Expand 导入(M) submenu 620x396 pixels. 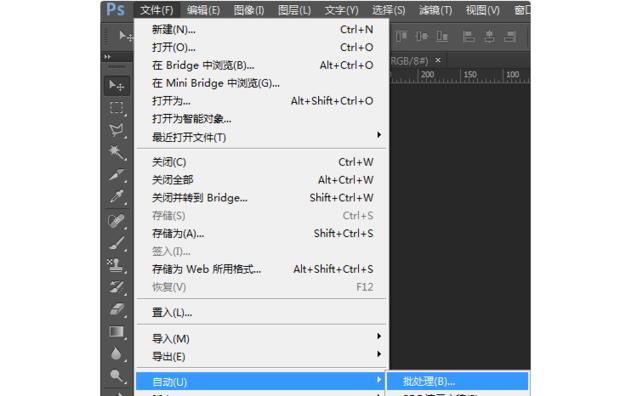[261, 339]
